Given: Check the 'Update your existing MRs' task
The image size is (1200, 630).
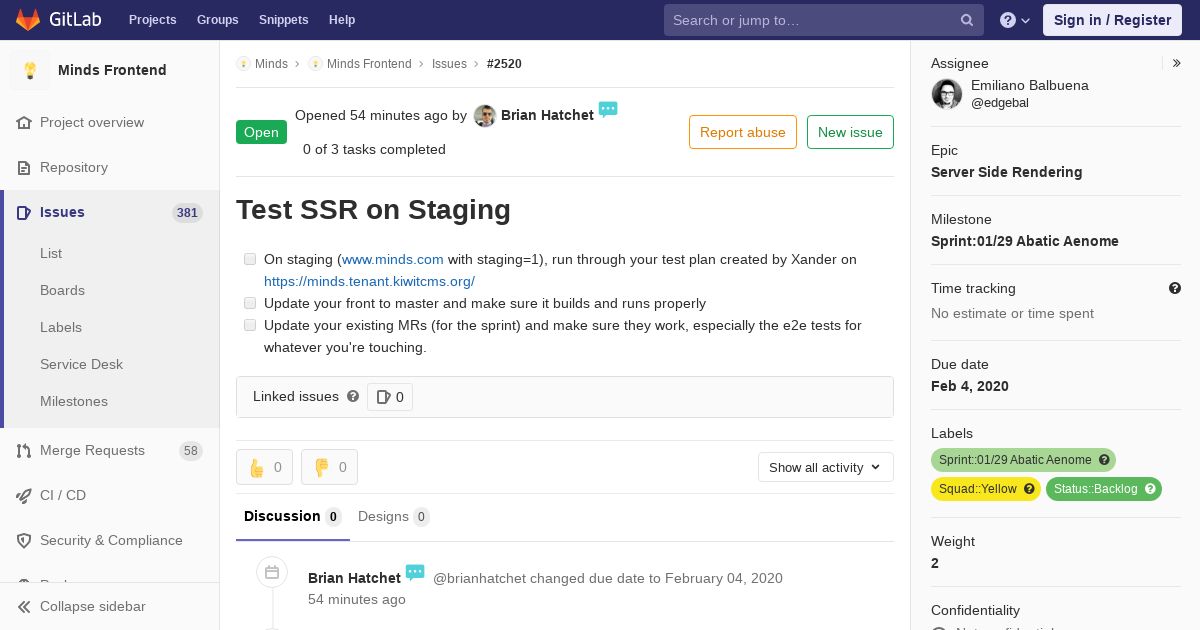Looking at the screenshot, I should [250, 325].
